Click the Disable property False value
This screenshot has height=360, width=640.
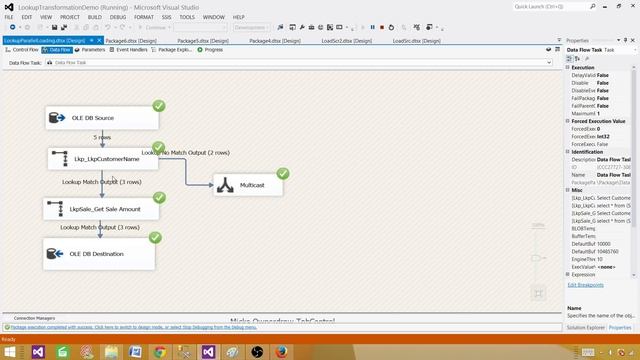pyautogui.click(x=602, y=83)
